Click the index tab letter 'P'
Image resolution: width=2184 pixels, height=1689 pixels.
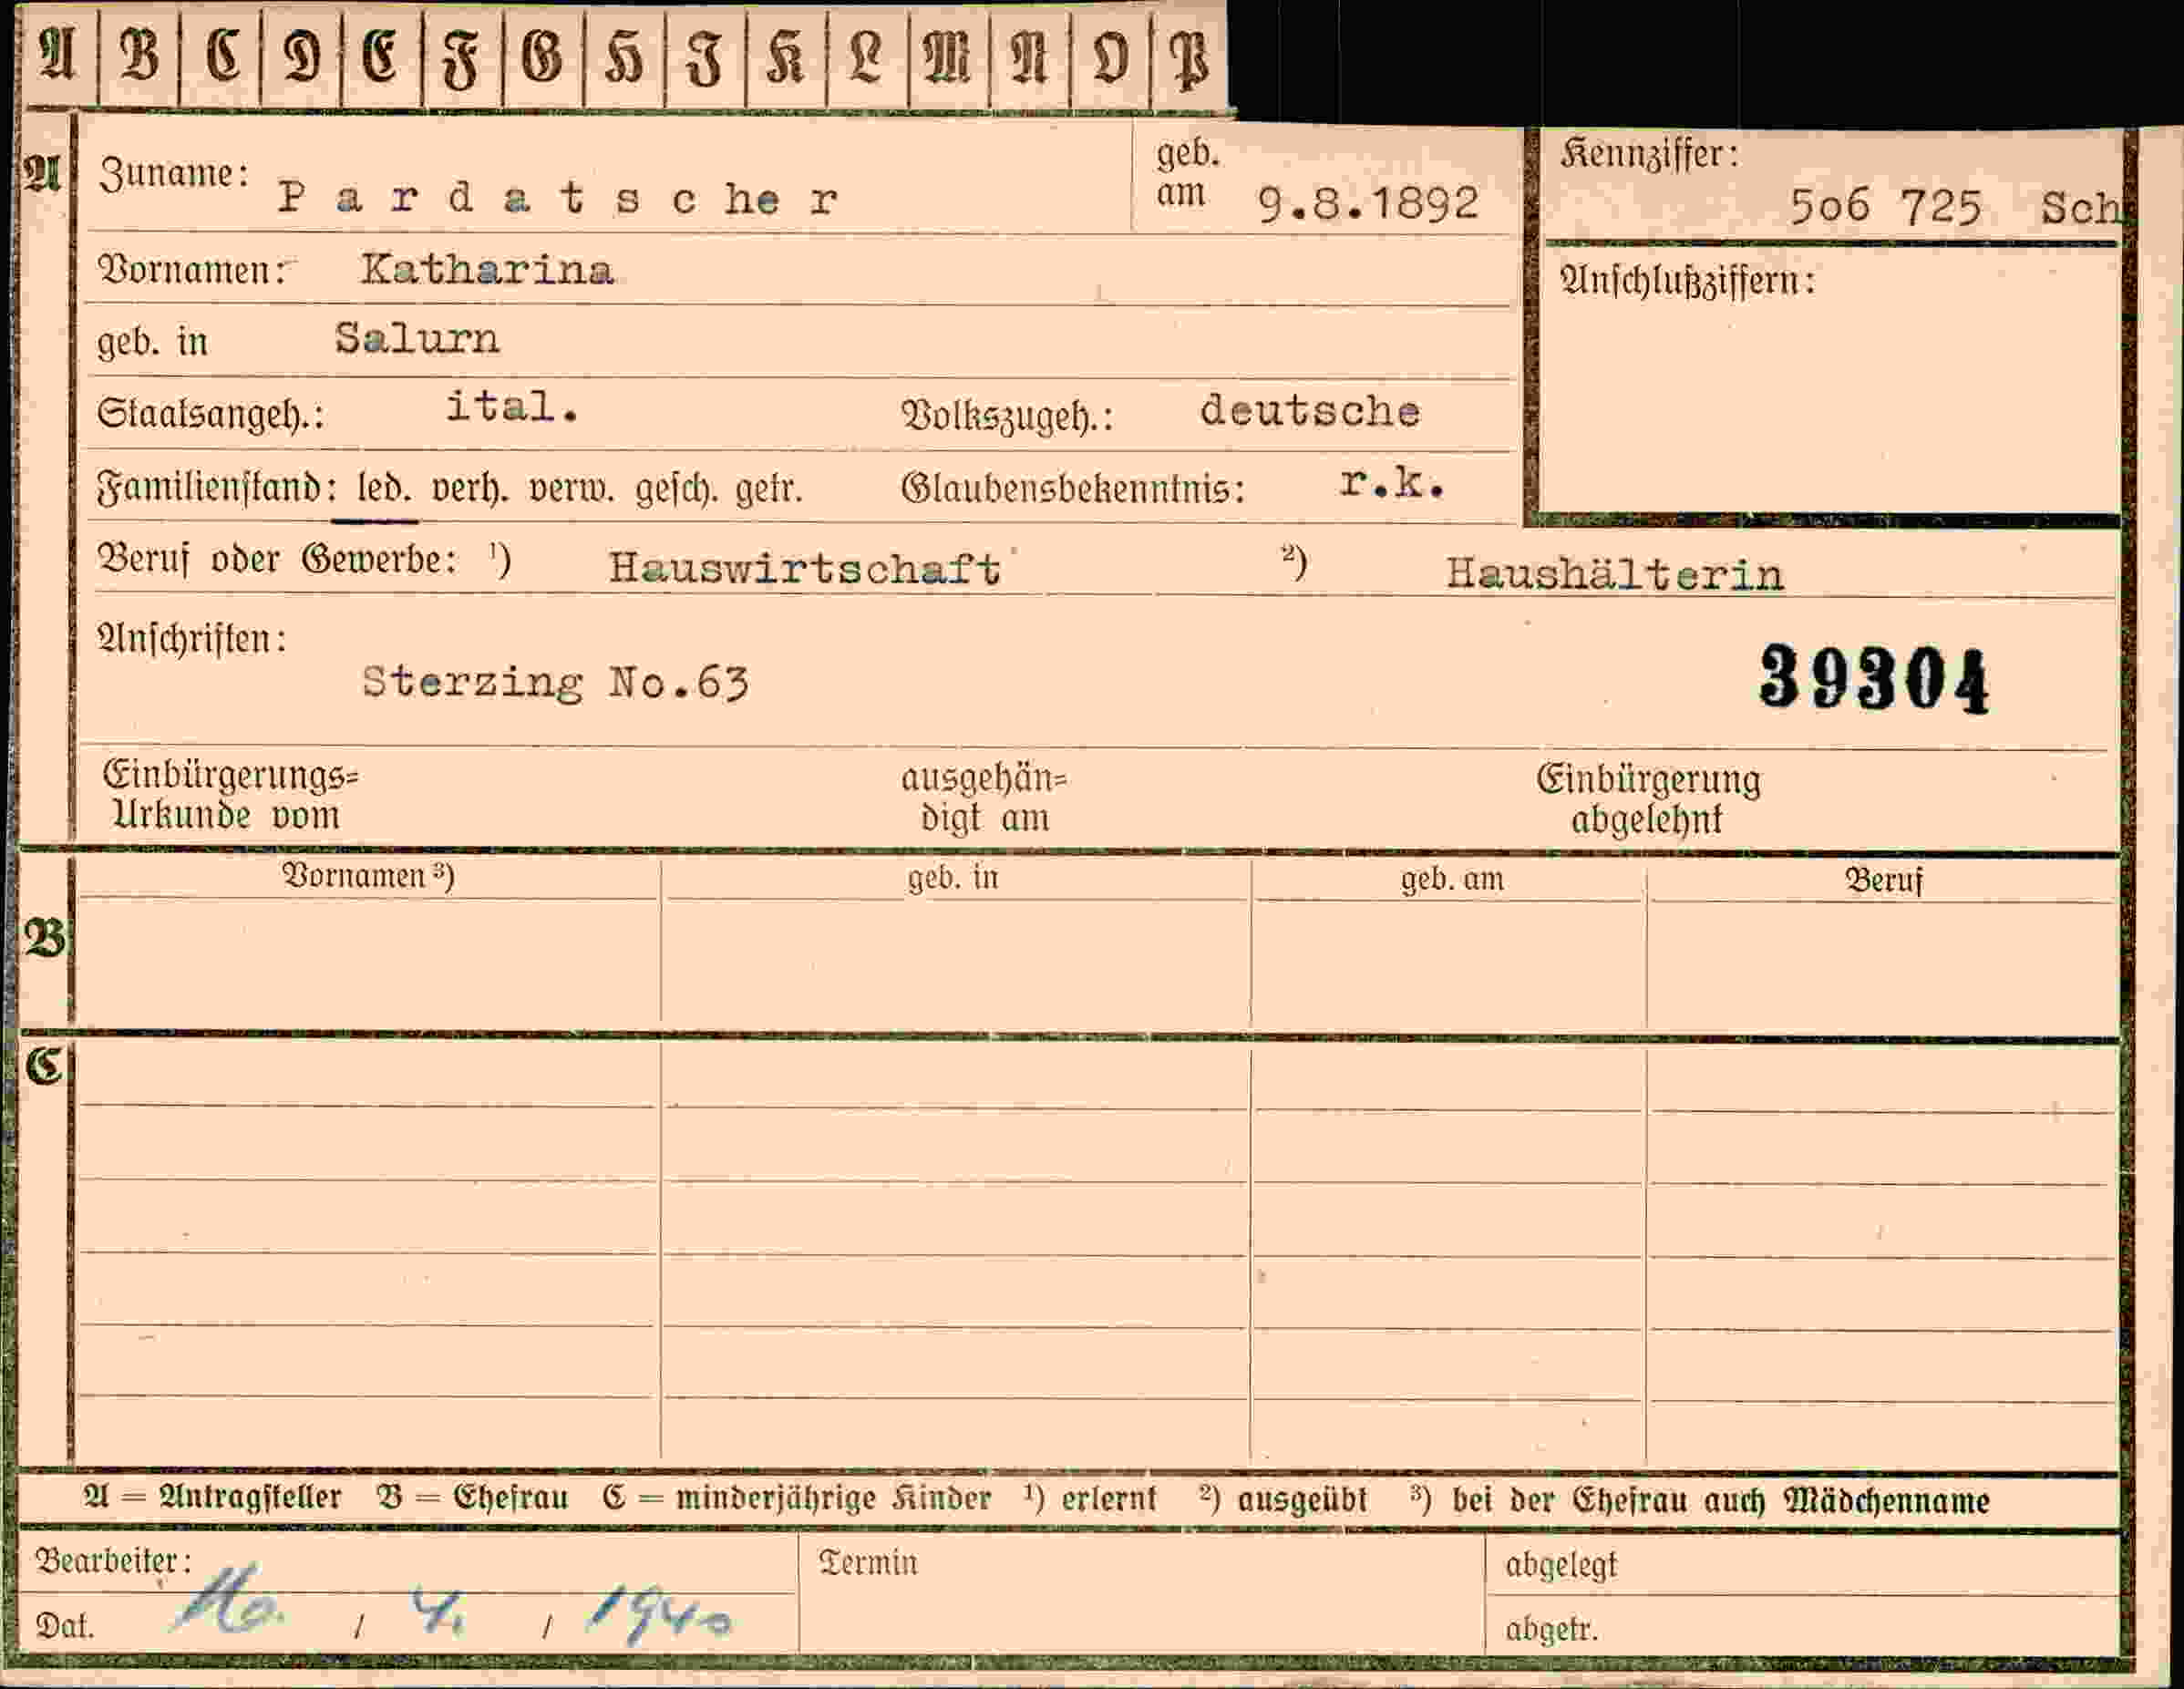tap(1189, 60)
